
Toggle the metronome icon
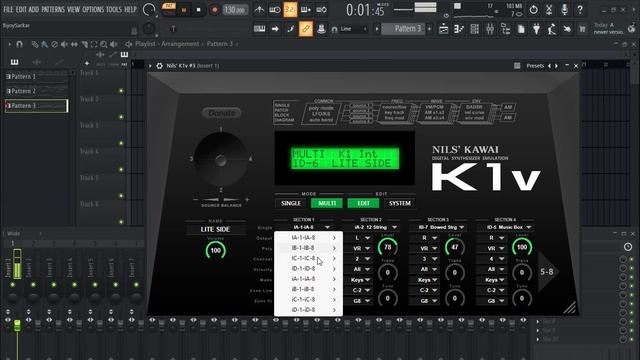[259, 10]
